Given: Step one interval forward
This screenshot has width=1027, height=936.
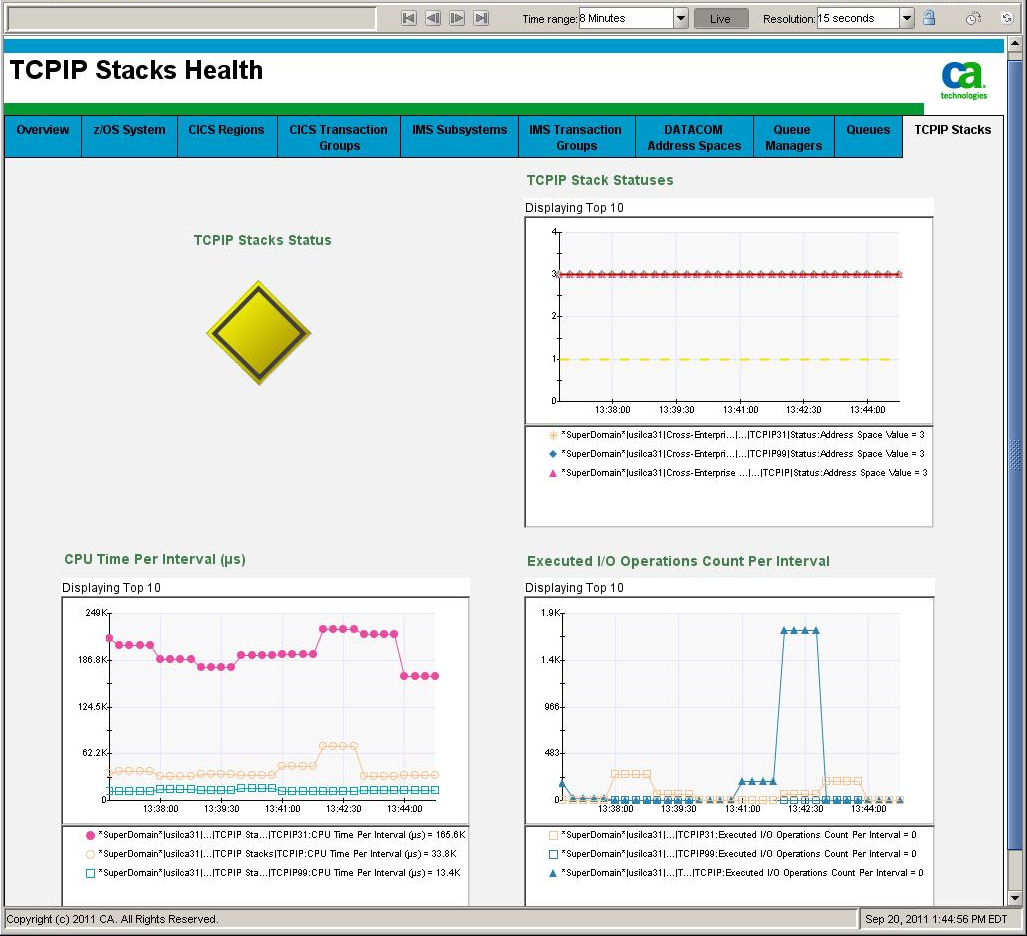Looking at the screenshot, I should [x=457, y=18].
